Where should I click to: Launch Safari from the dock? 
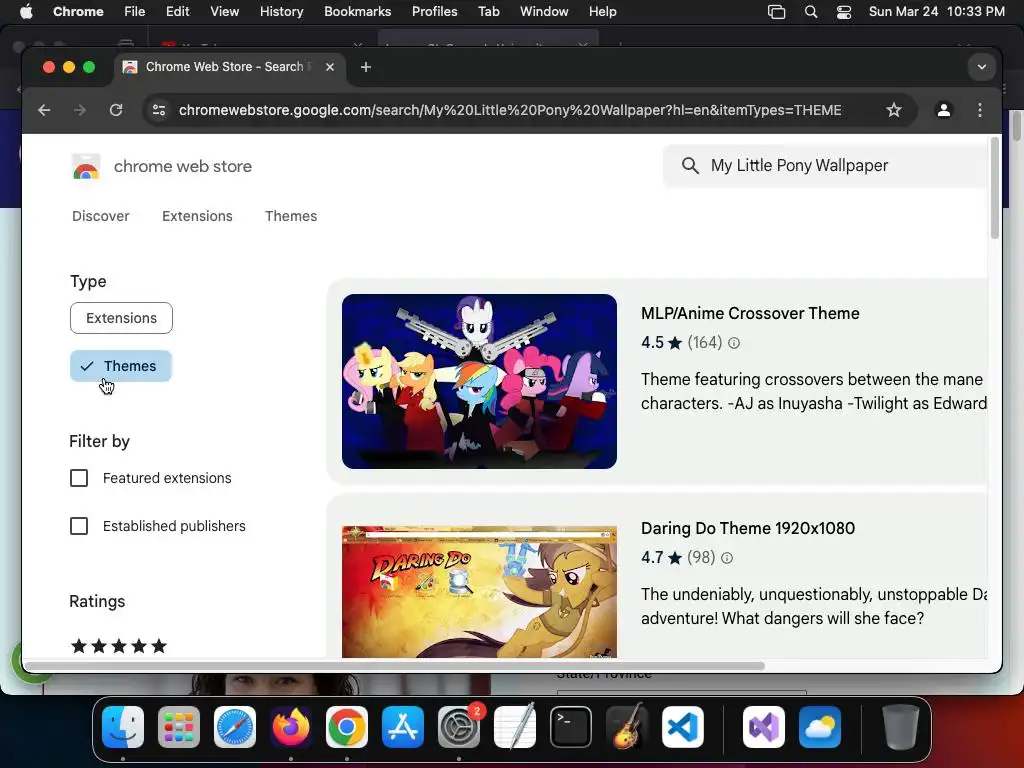coord(234,727)
